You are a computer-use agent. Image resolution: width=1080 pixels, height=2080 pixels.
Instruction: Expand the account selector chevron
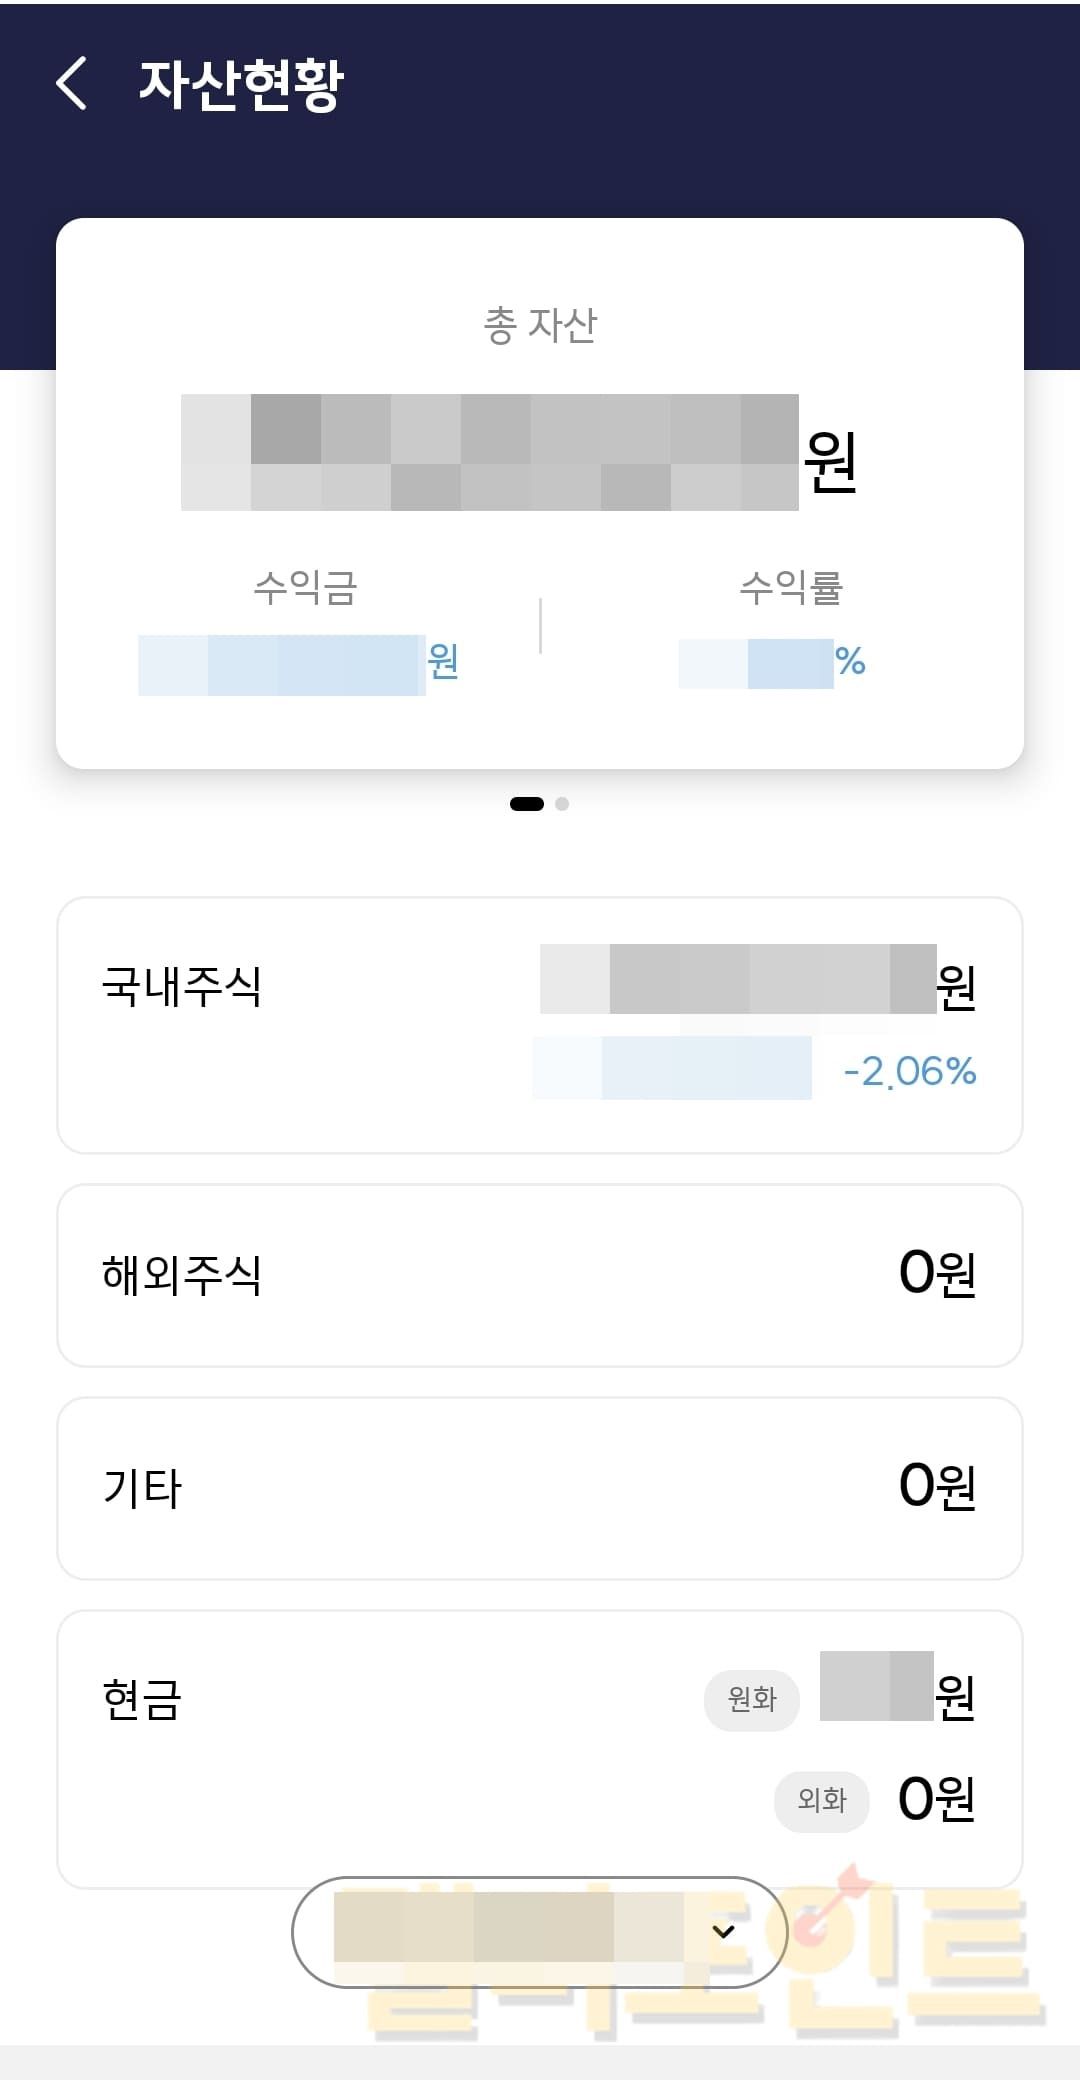click(724, 1931)
